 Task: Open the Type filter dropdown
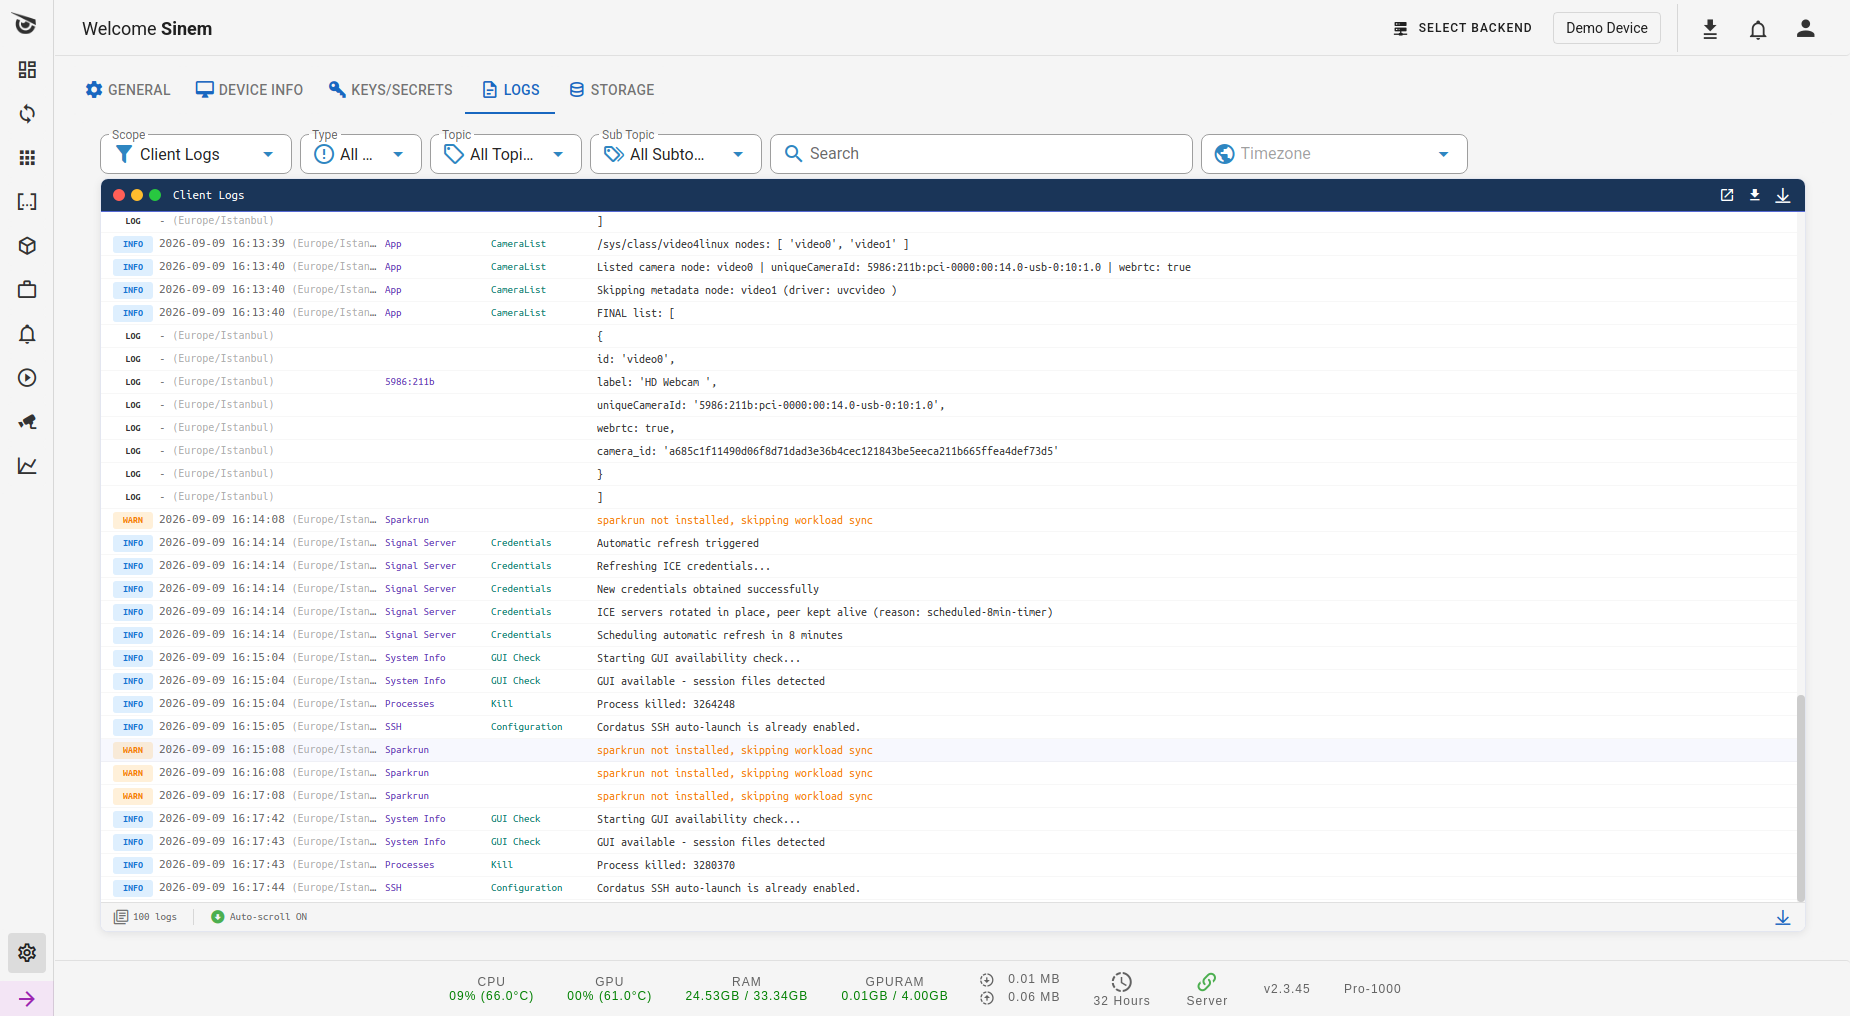pos(361,154)
